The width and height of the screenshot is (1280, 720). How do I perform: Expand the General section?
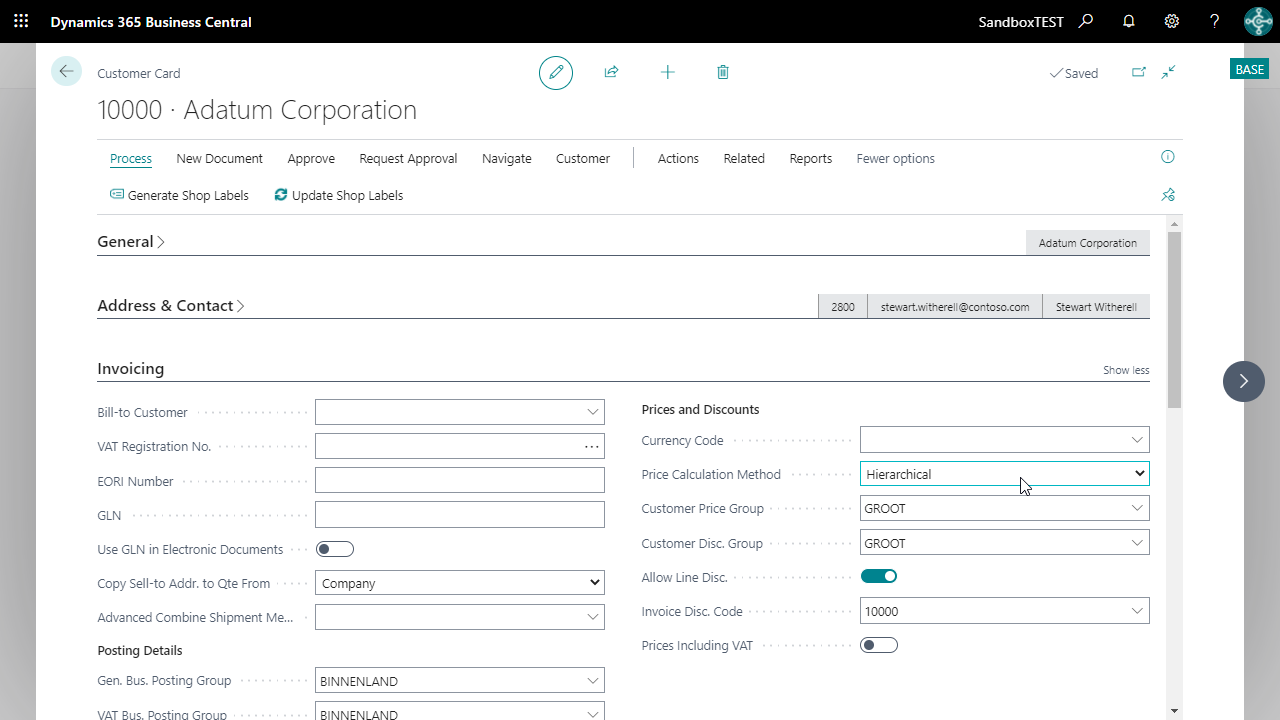131,242
